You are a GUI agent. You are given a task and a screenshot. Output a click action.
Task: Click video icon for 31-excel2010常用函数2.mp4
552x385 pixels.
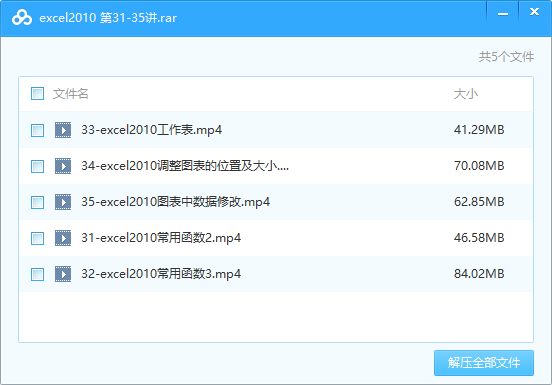point(63,238)
